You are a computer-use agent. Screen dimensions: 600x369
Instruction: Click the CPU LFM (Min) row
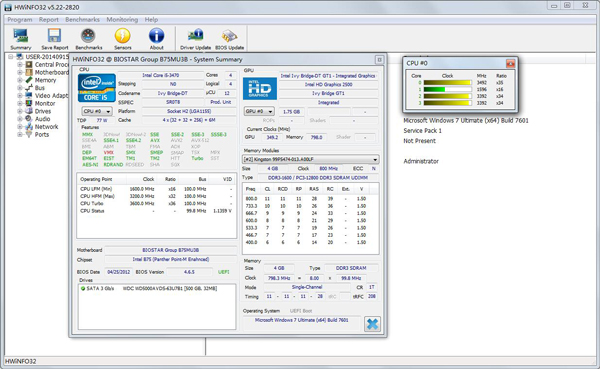(x=156, y=189)
